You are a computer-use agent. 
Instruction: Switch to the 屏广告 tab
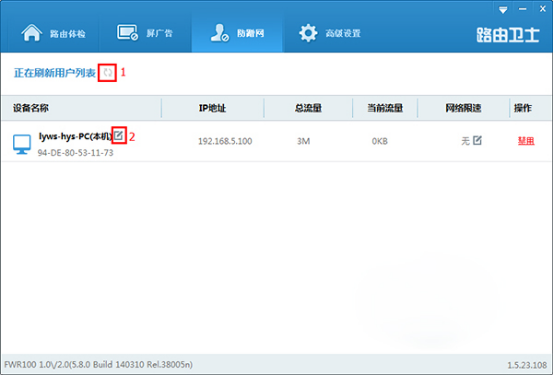pos(145,34)
